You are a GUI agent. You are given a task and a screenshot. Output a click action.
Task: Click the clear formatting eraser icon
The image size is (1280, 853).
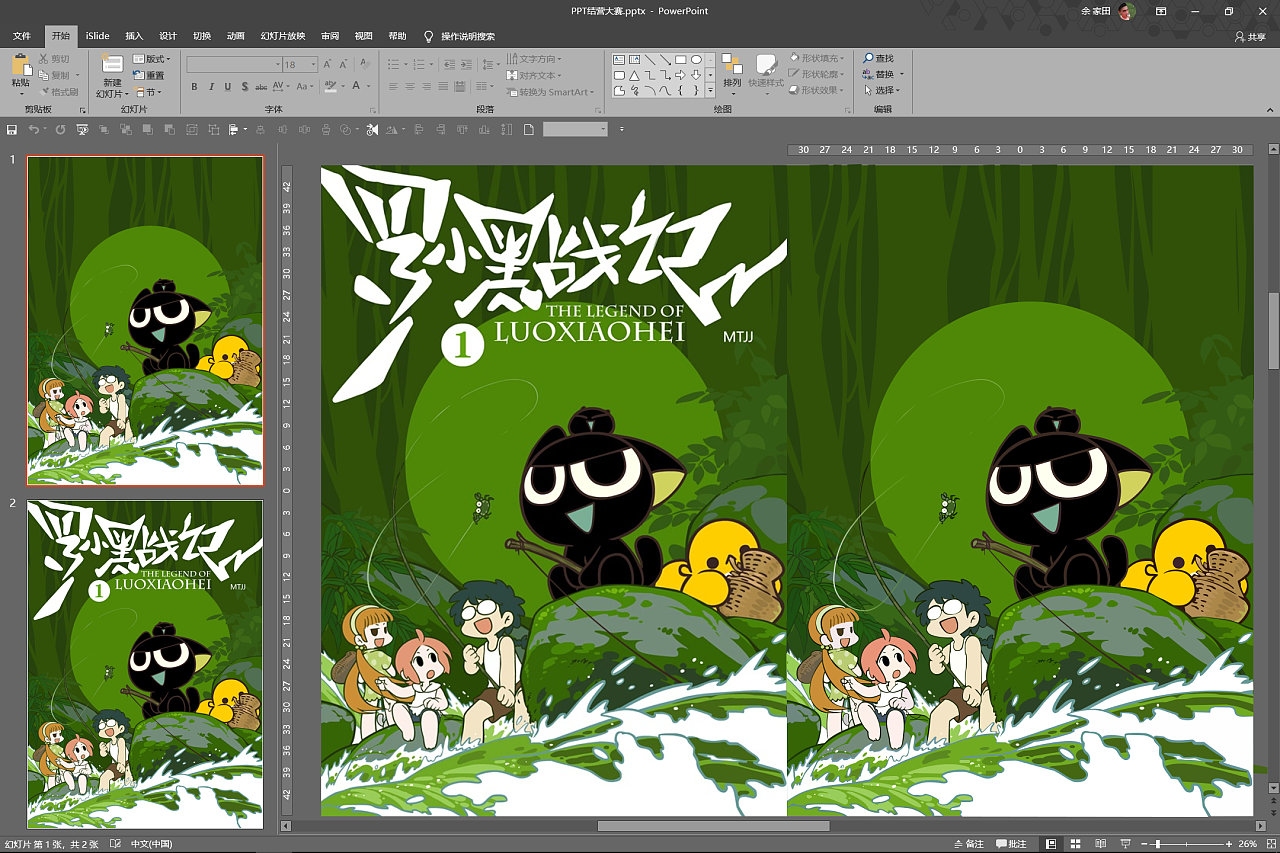[365, 64]
